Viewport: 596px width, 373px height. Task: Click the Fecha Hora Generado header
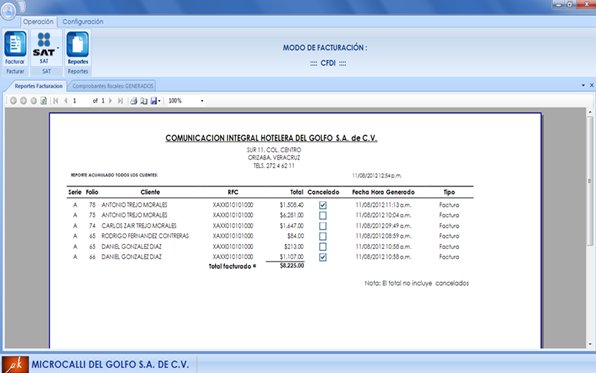[383, 192]
